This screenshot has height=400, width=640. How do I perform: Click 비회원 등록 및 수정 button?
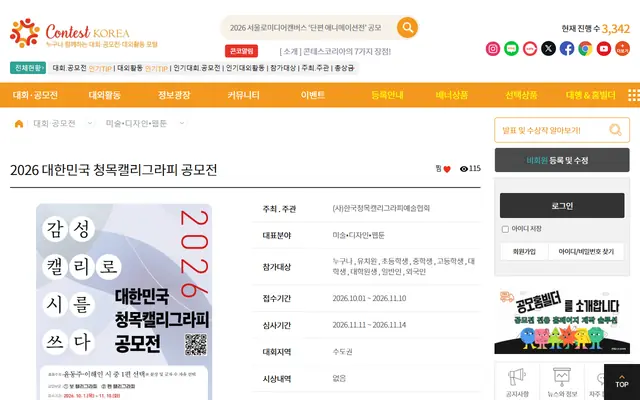562,160
